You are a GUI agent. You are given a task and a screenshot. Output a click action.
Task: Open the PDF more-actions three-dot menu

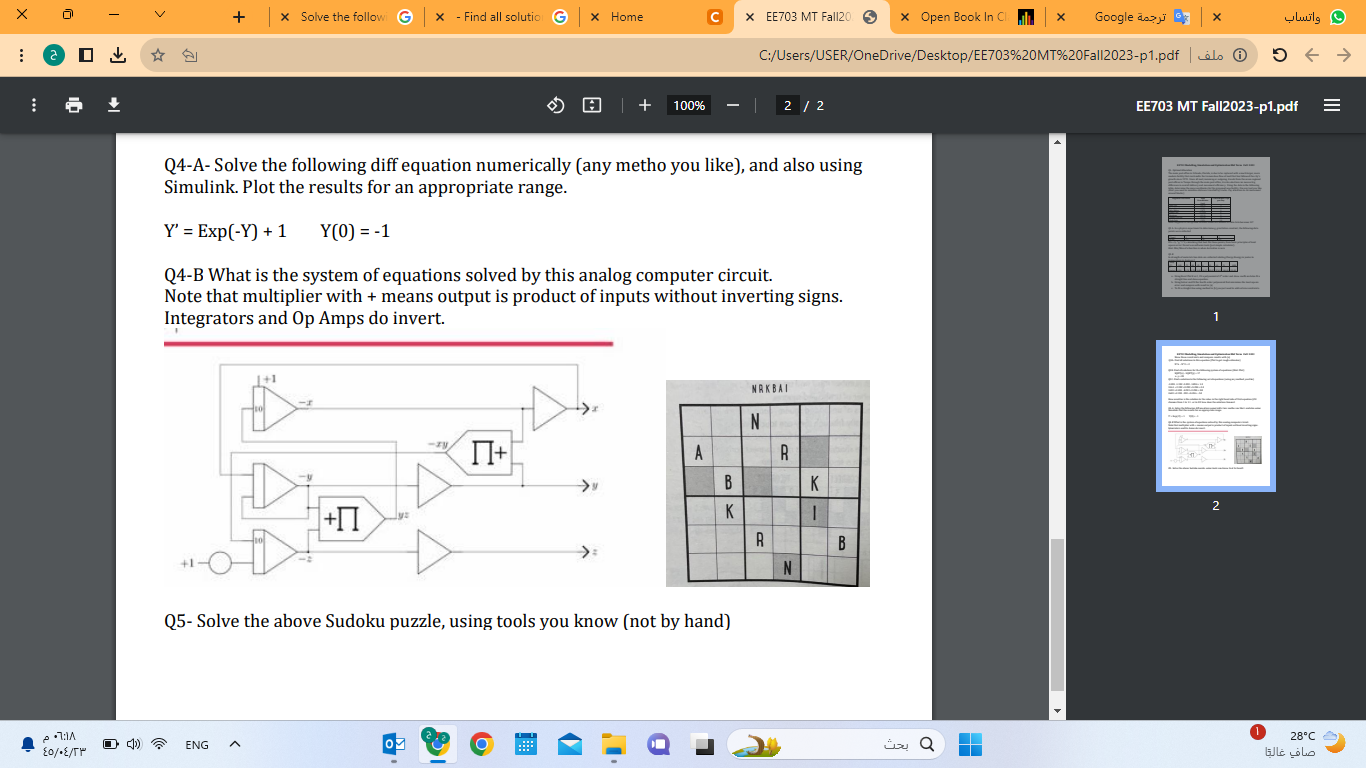coord(34,105)
